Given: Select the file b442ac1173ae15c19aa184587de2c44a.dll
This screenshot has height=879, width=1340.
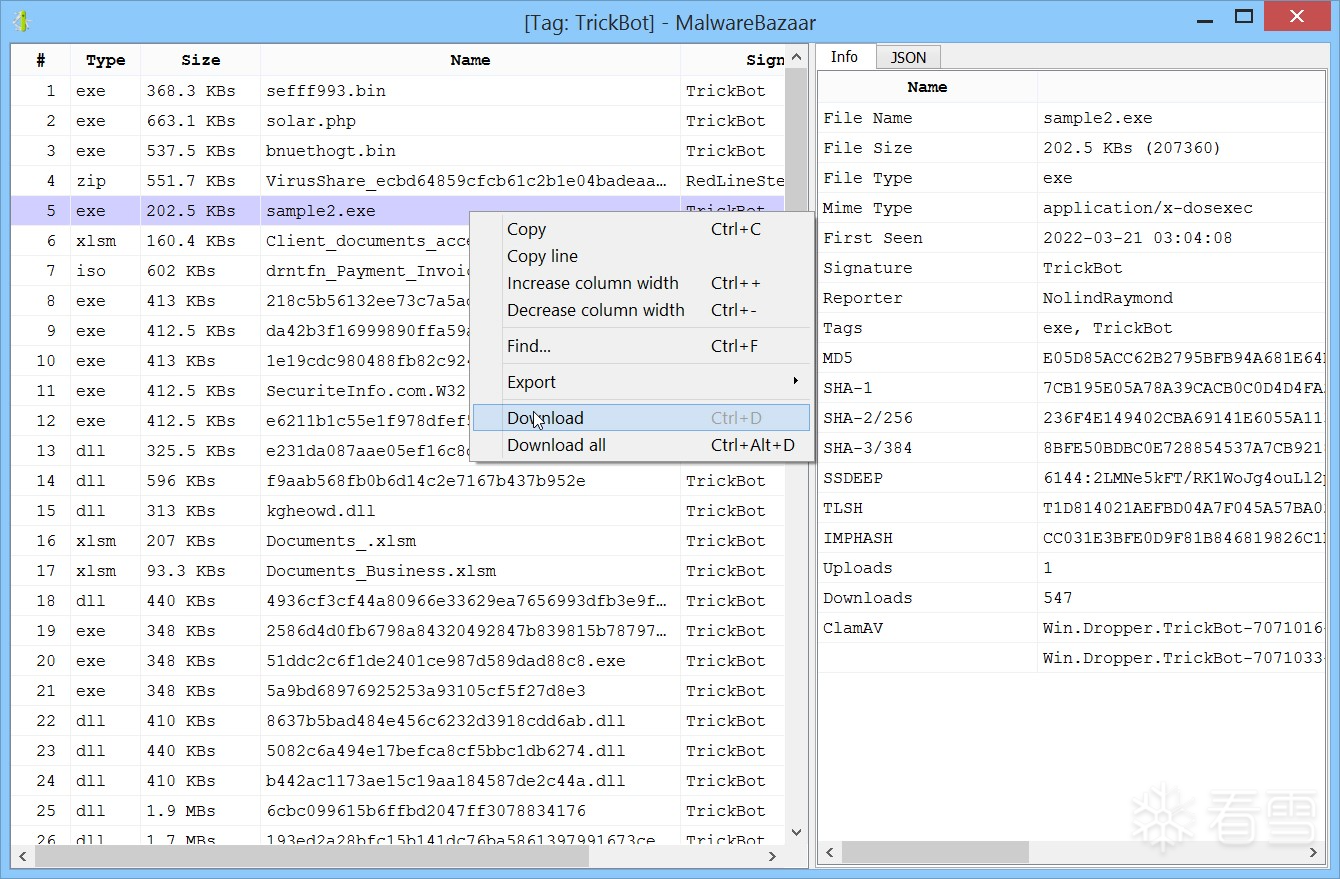Looking at the screenshot, I should click(446, 781).
